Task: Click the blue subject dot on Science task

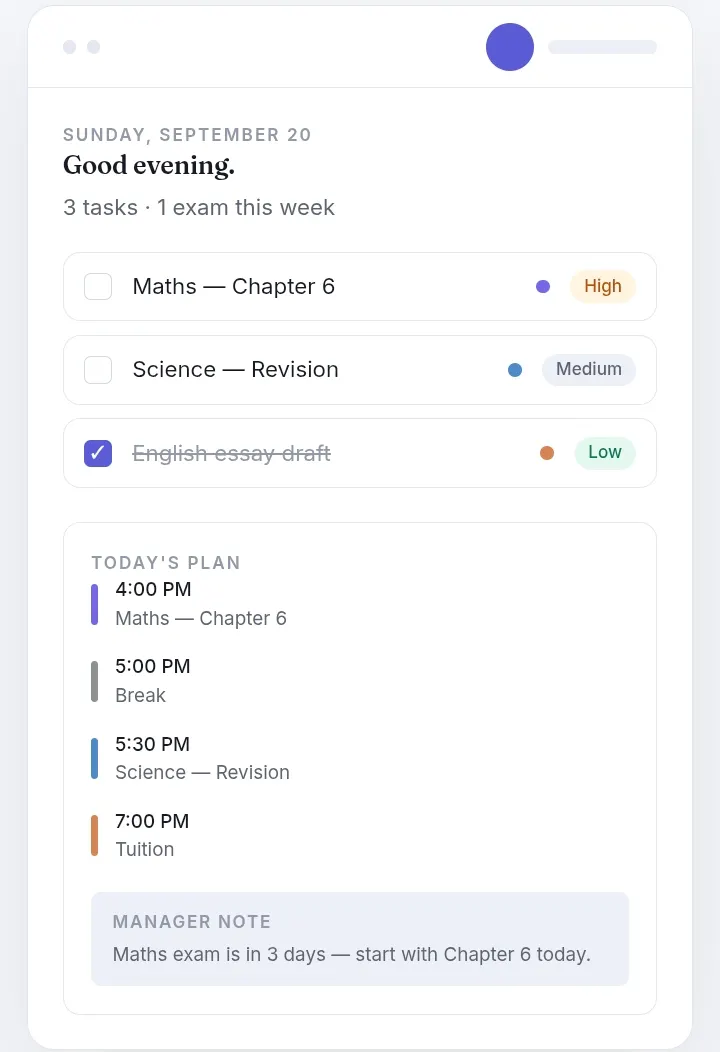Action: pyautogui.click(x=515, y=370)
